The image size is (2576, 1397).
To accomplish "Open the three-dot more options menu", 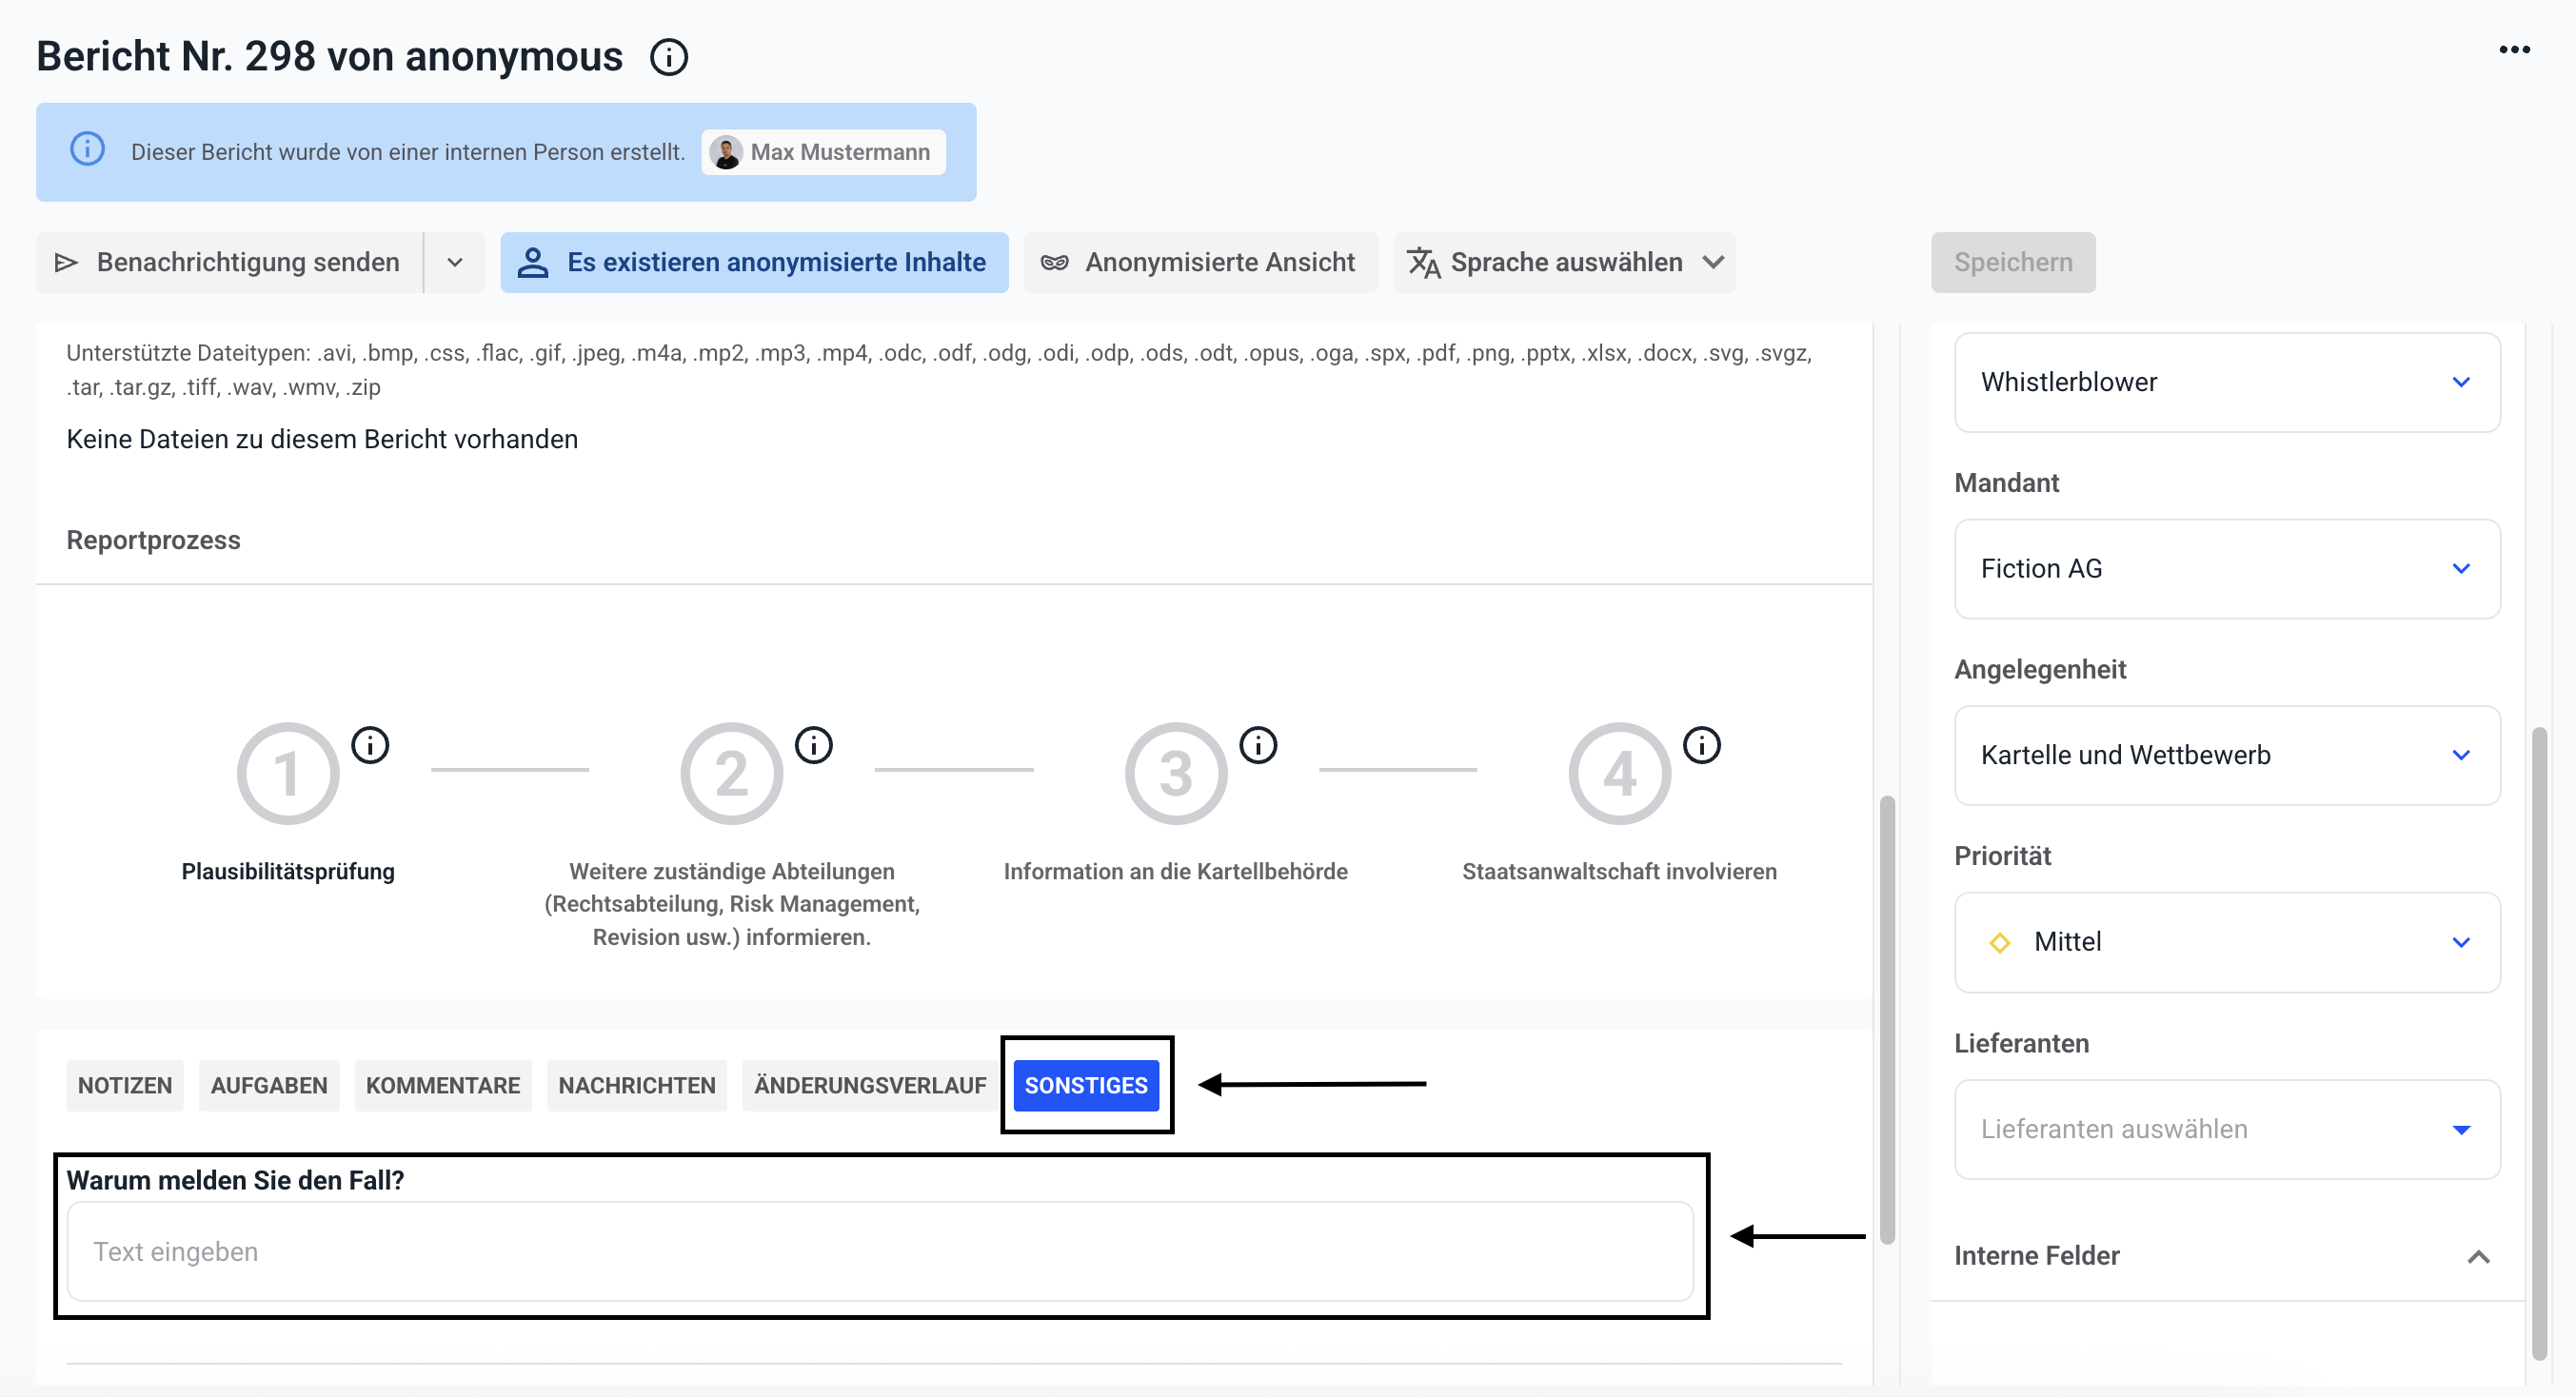I will 2514,50.
